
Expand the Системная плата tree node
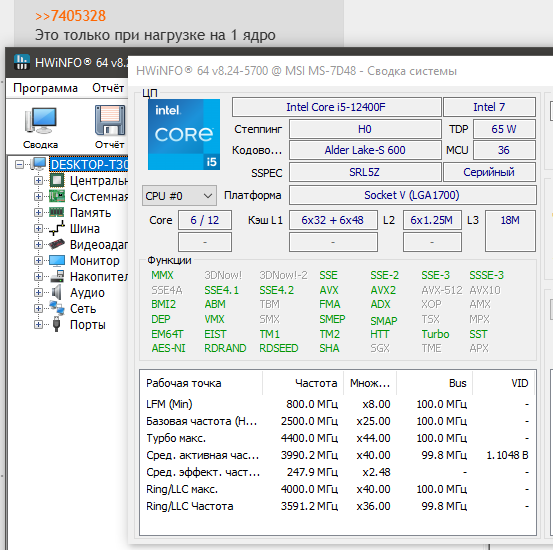tap(38, 197)
